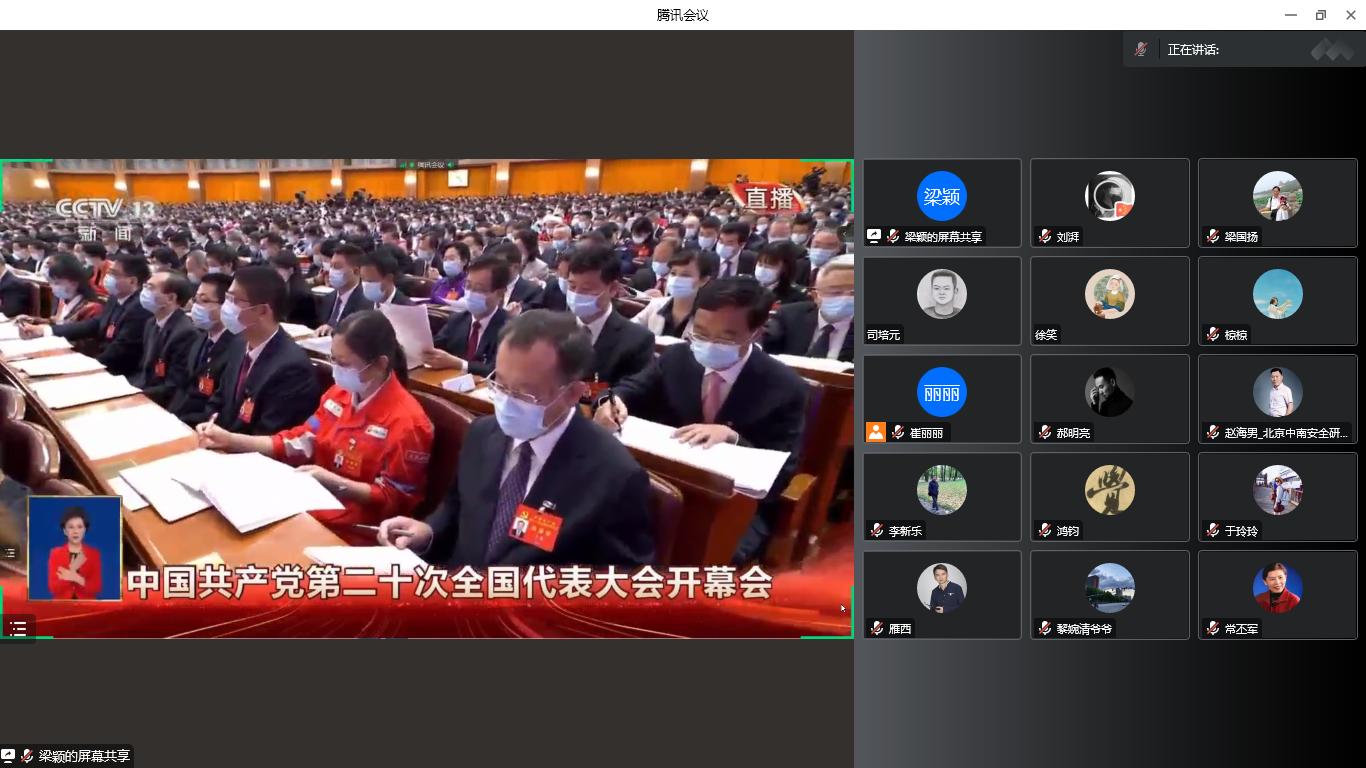1366x768 pixels.
Task: Select the 棕棕 participant tile
Action: (1278, 301)
